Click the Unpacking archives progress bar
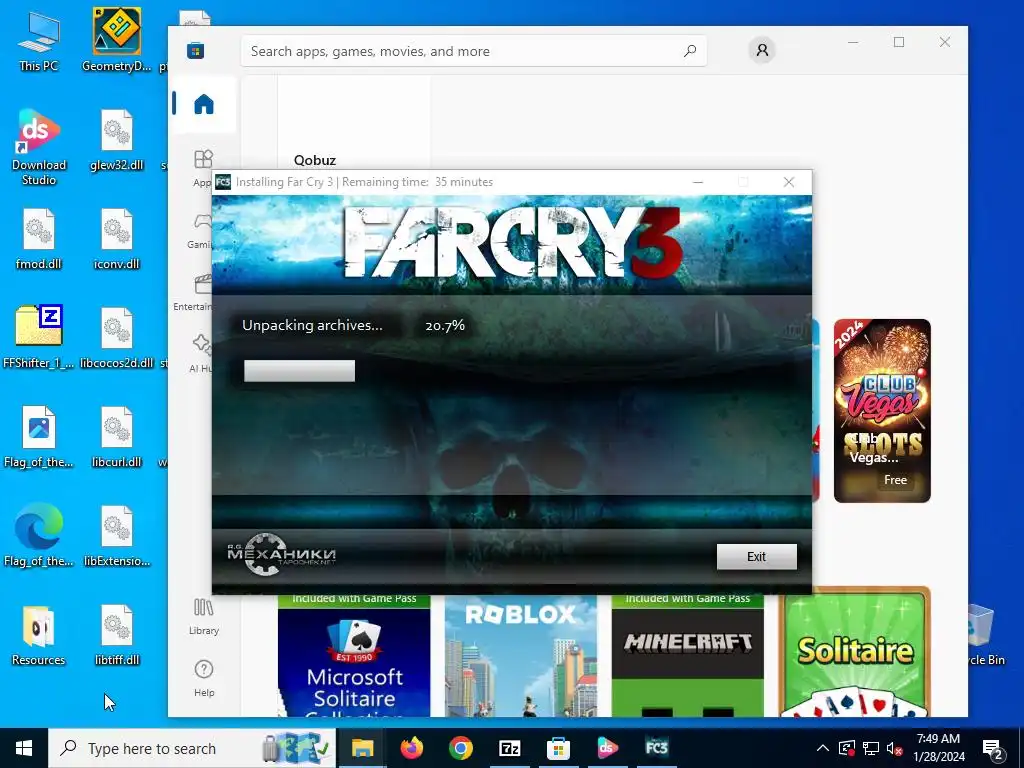The width and height of the screenshot is (1024, 768). (x=299, y=370)
